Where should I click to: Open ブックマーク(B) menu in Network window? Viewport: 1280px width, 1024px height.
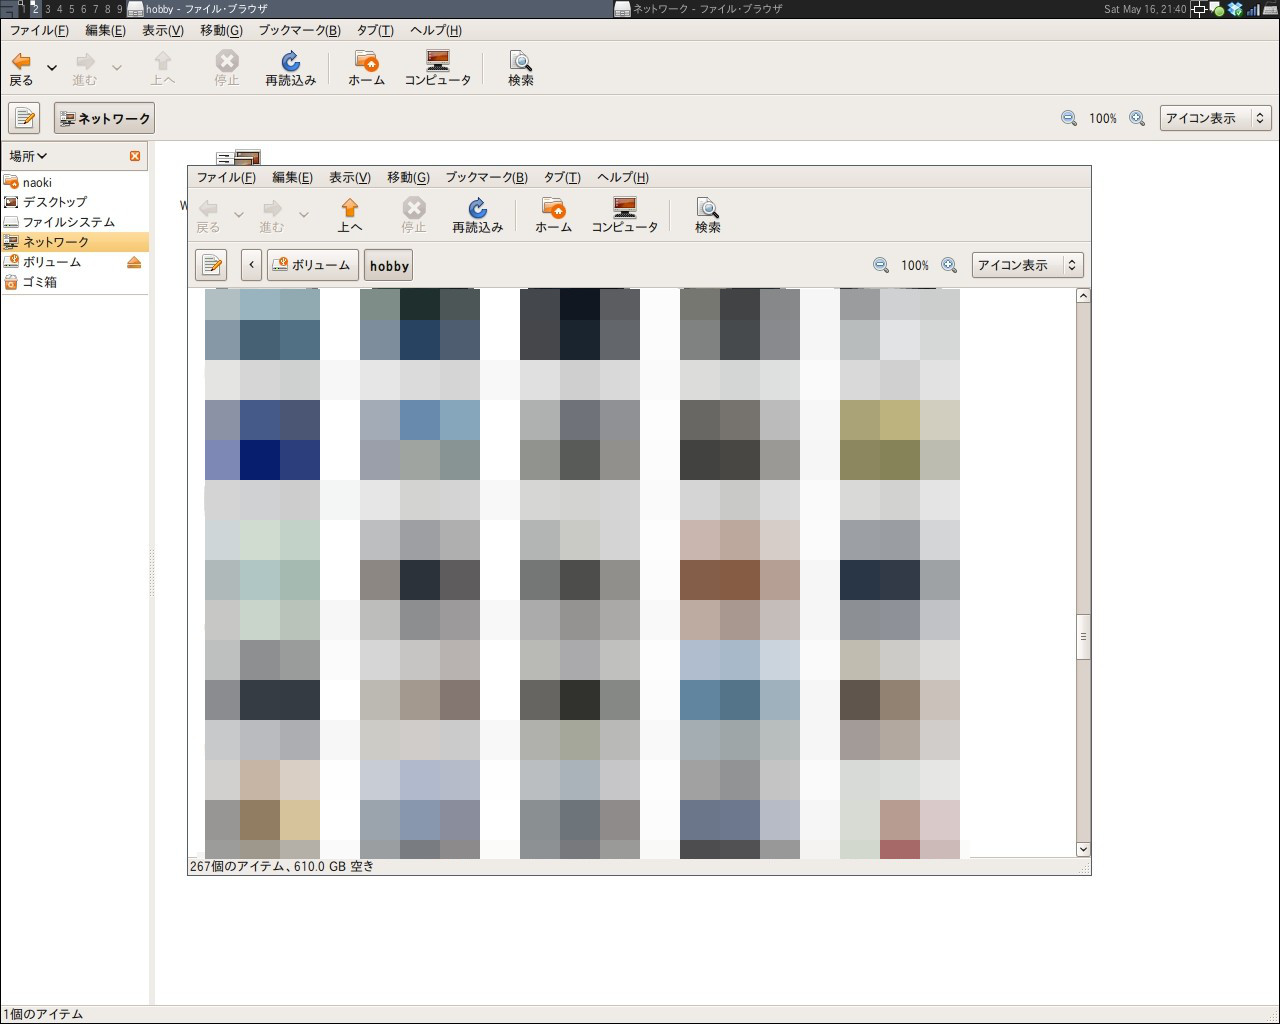(x=299, y=30)
